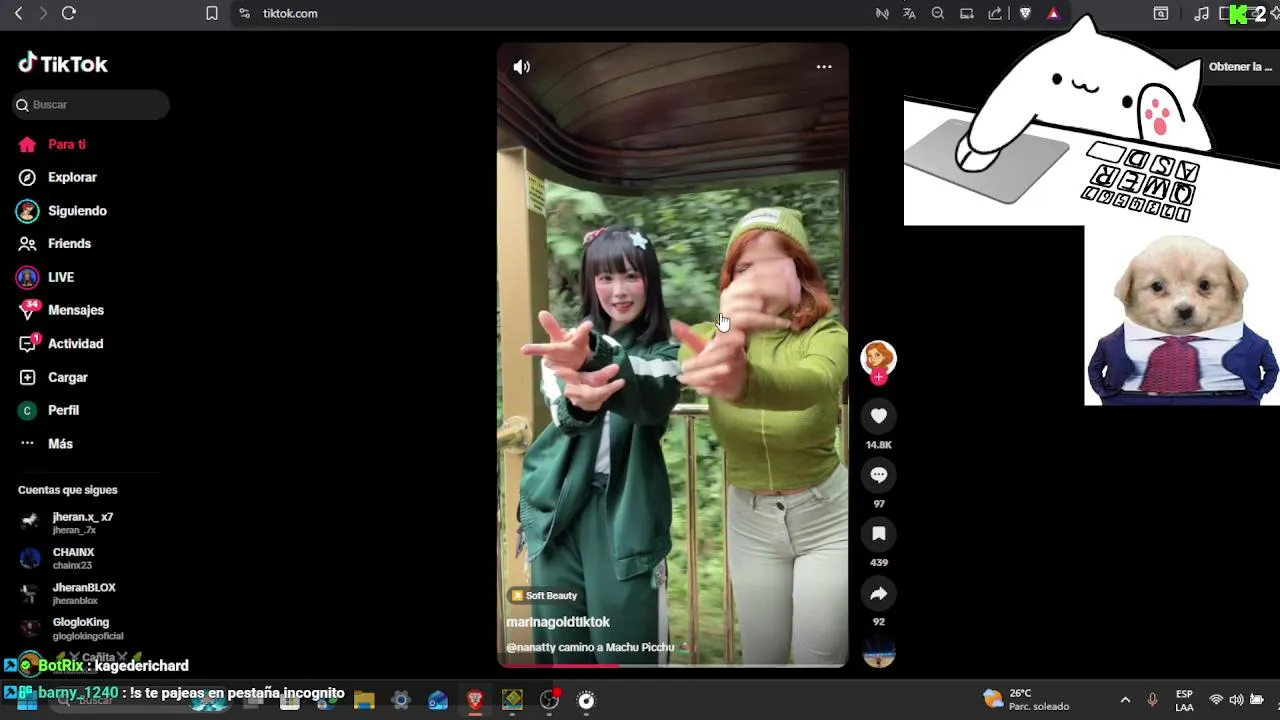Open network and volume tray settings
1280x720 pixels.
1236,700
